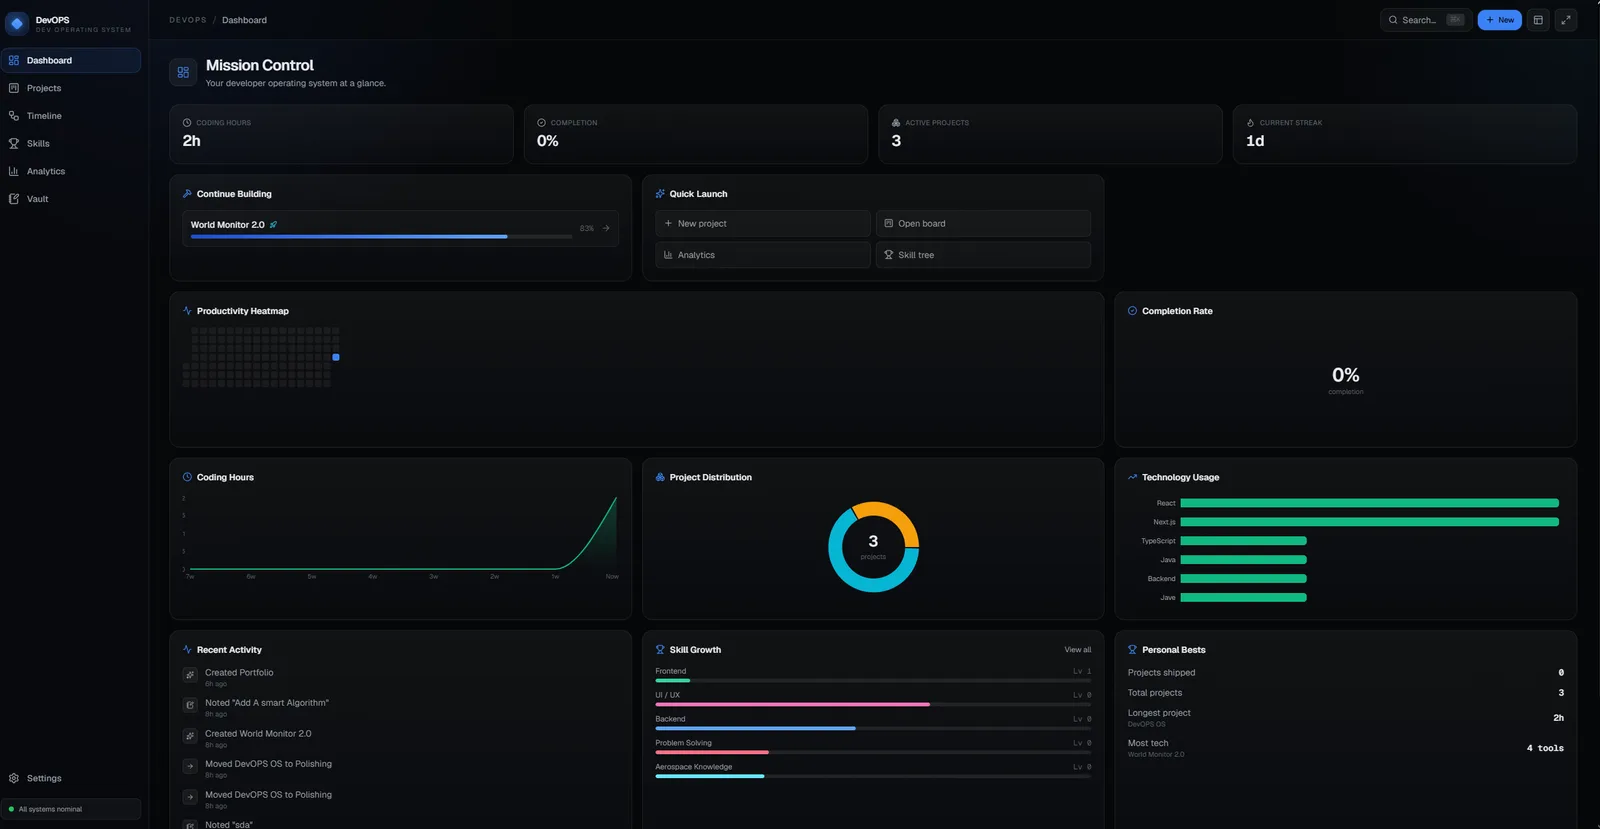1600x829 pixels.
Task: Launch New project from Quick Launch
Action: [763, 224]
